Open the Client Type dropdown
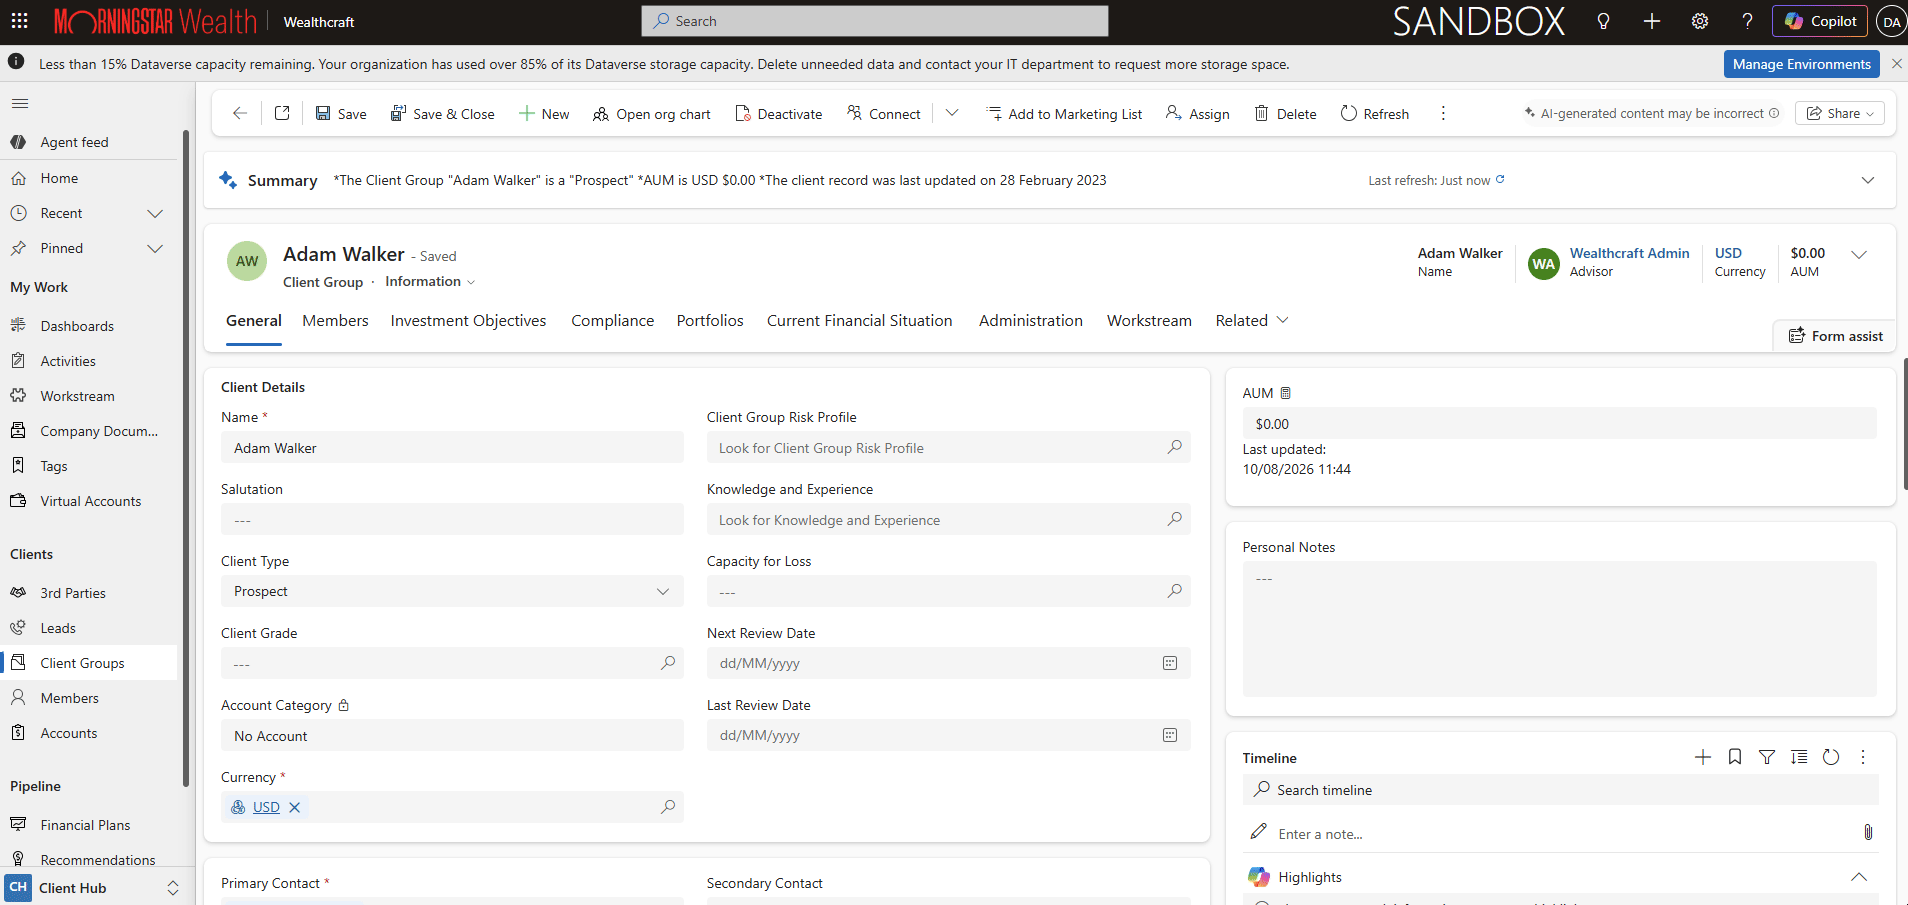Screen dimensions: 1908x905 pyautogui.click(x=452, y=591)
